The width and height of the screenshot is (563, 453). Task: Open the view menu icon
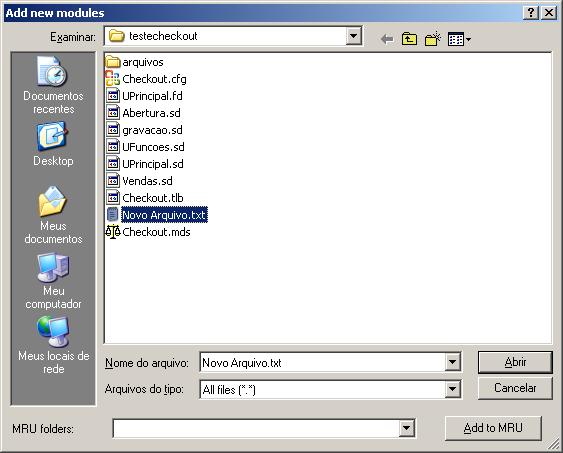459,39
